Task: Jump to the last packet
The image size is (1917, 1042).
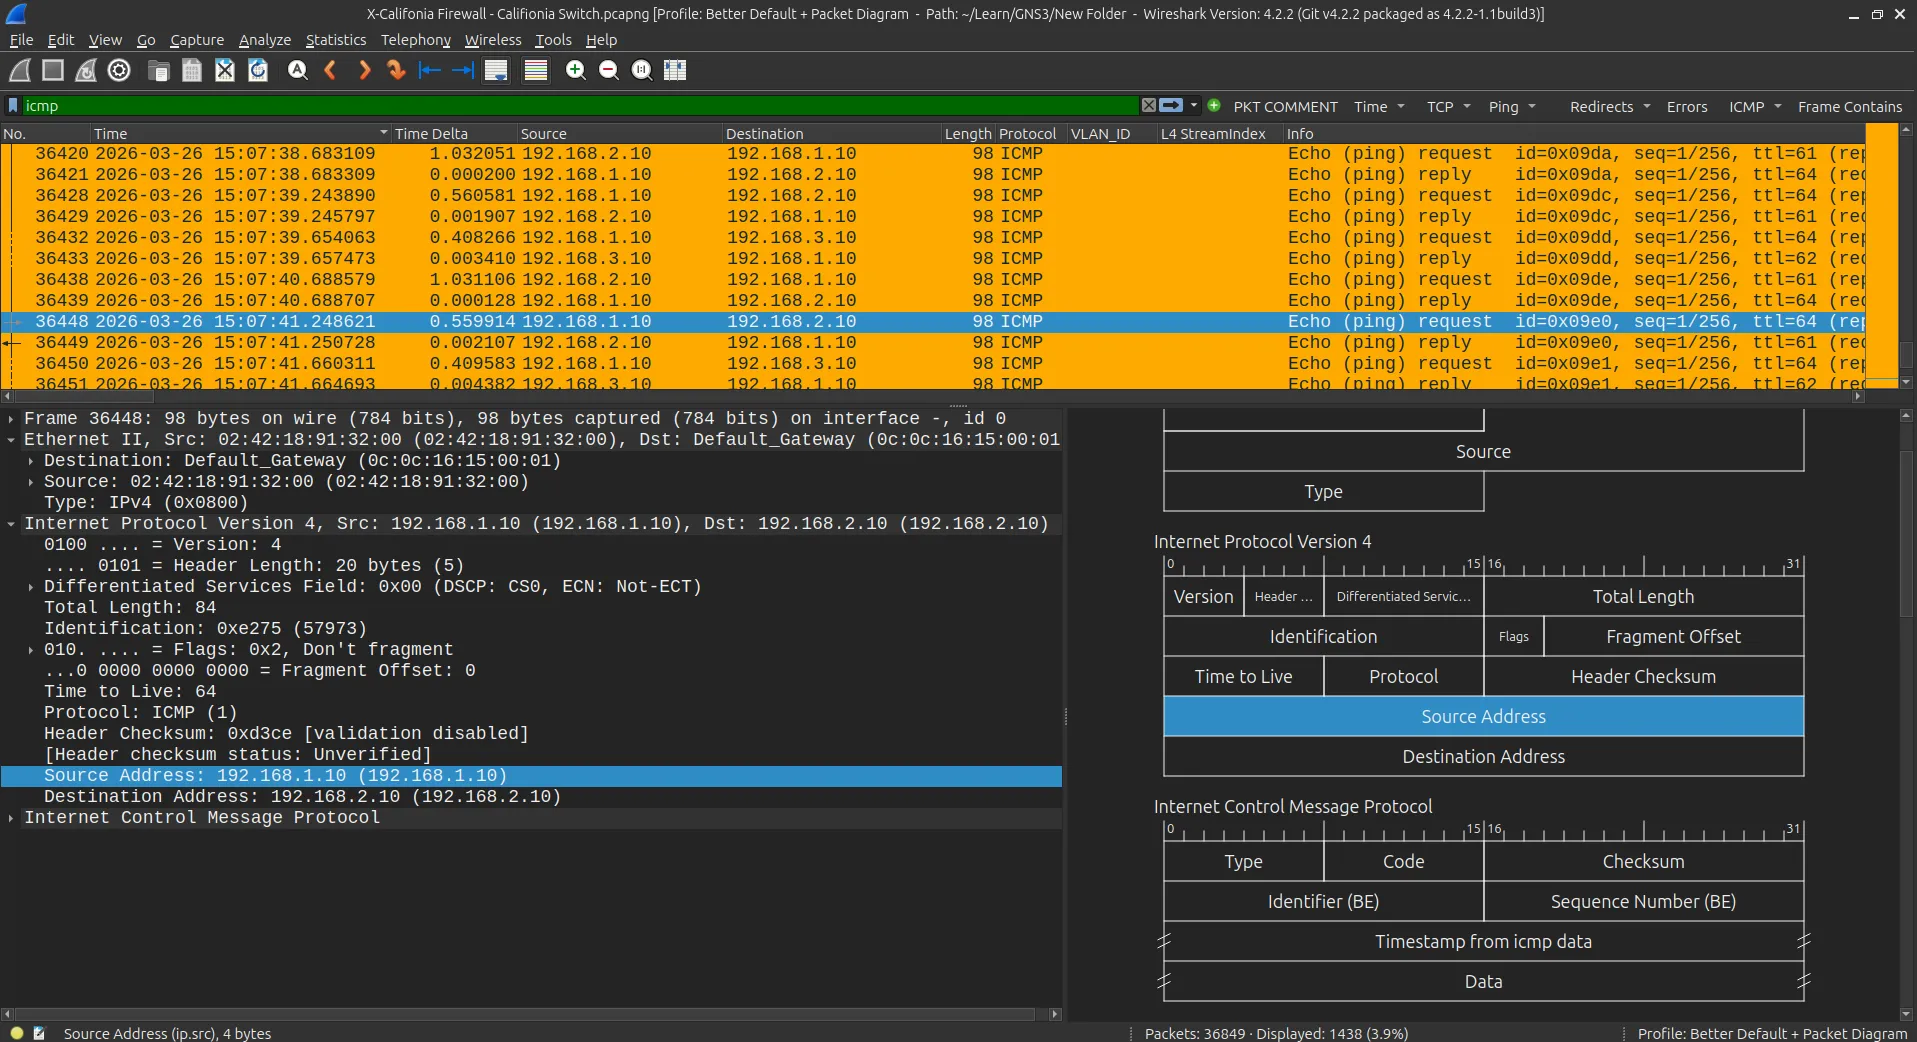Action: 463,70
